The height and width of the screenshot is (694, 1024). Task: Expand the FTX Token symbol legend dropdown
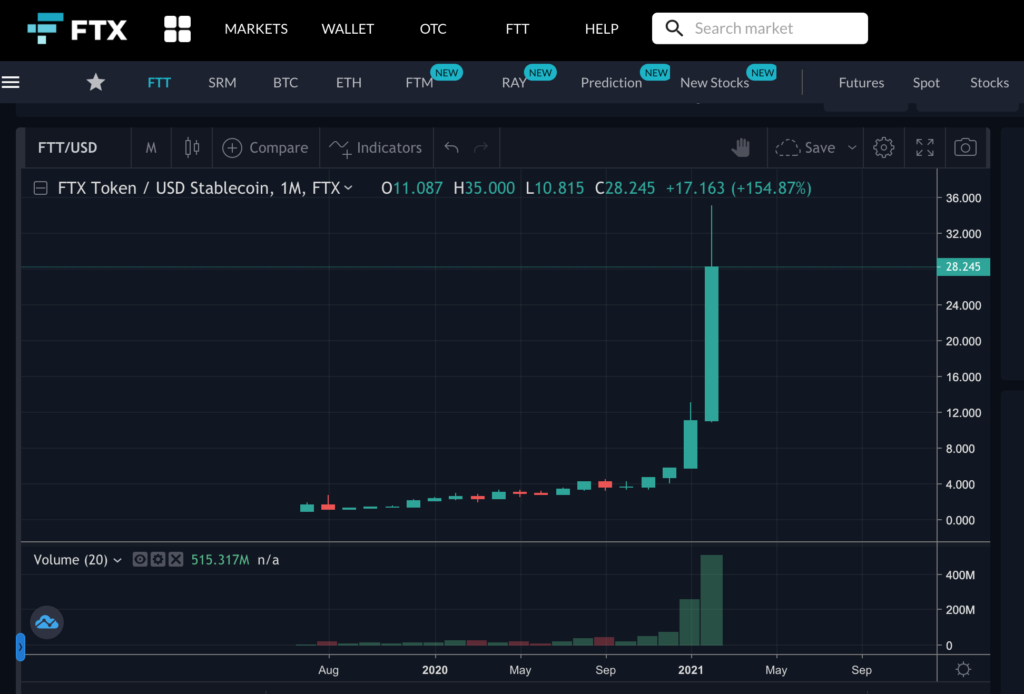pyautogui.click(x=348, y=188)
